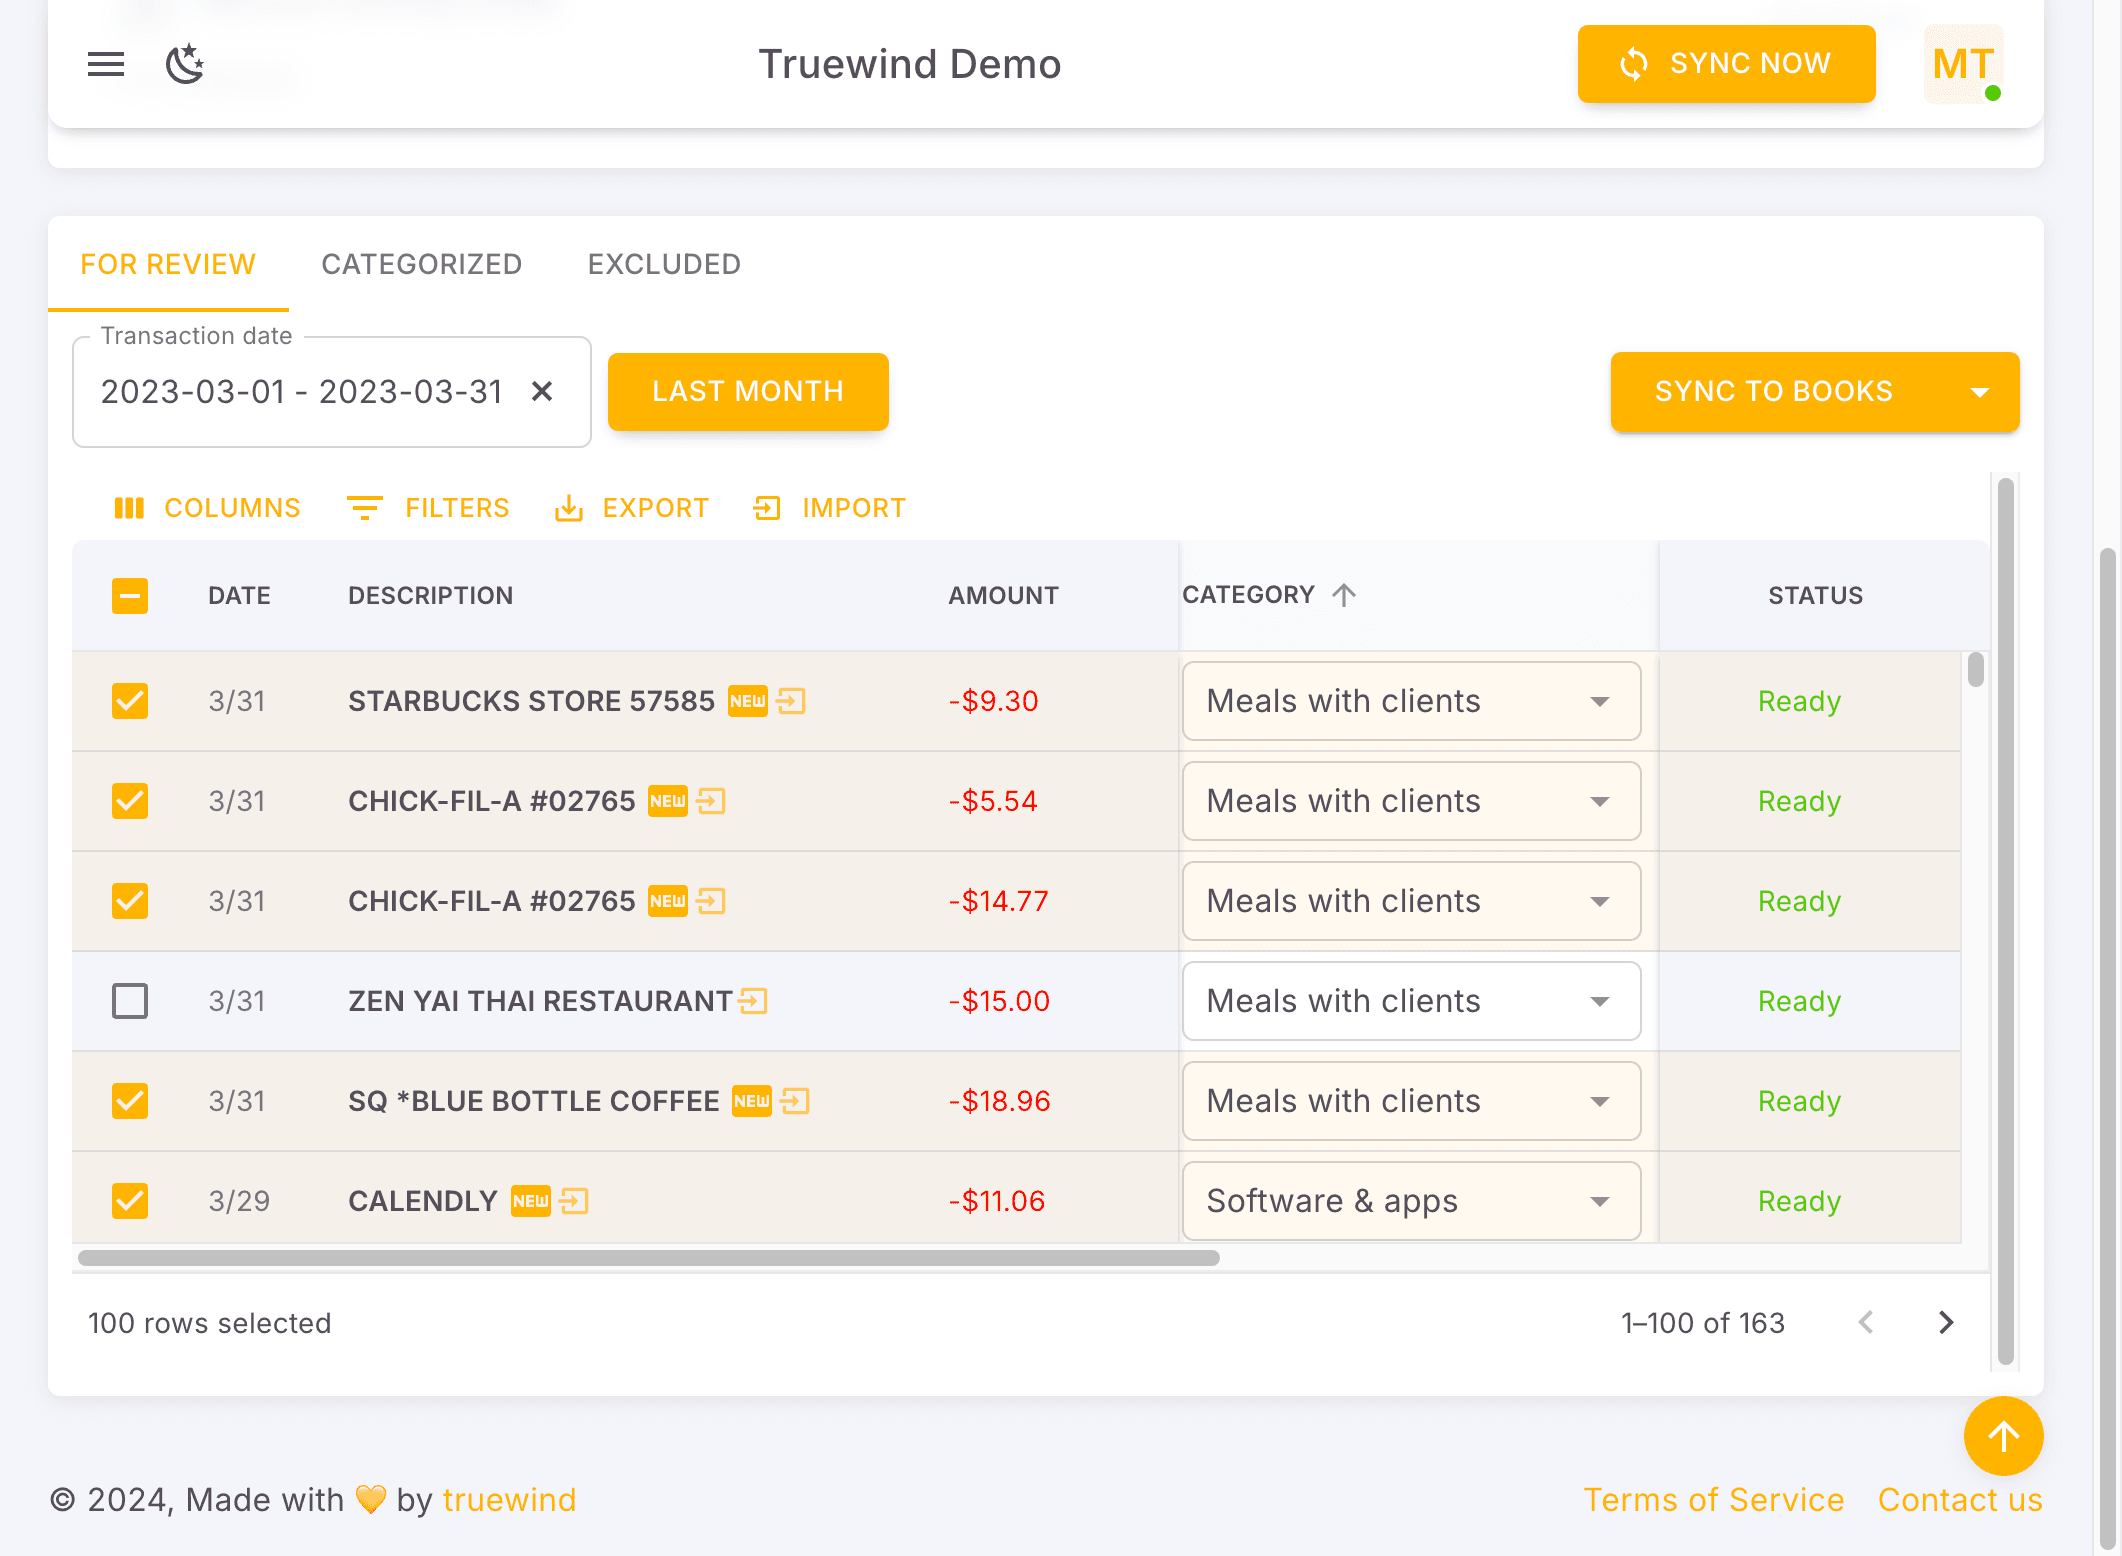Open the hamburger navigation menu
Image resolution: width=2122 pixels, height=1556 pixels.
105,64
